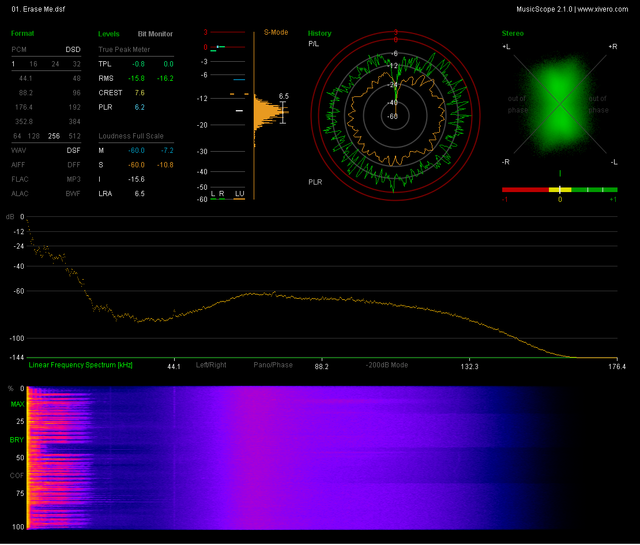Open the www.xivero.com link
The height and width of the screenshot is (545, 640).
point(603,9)
